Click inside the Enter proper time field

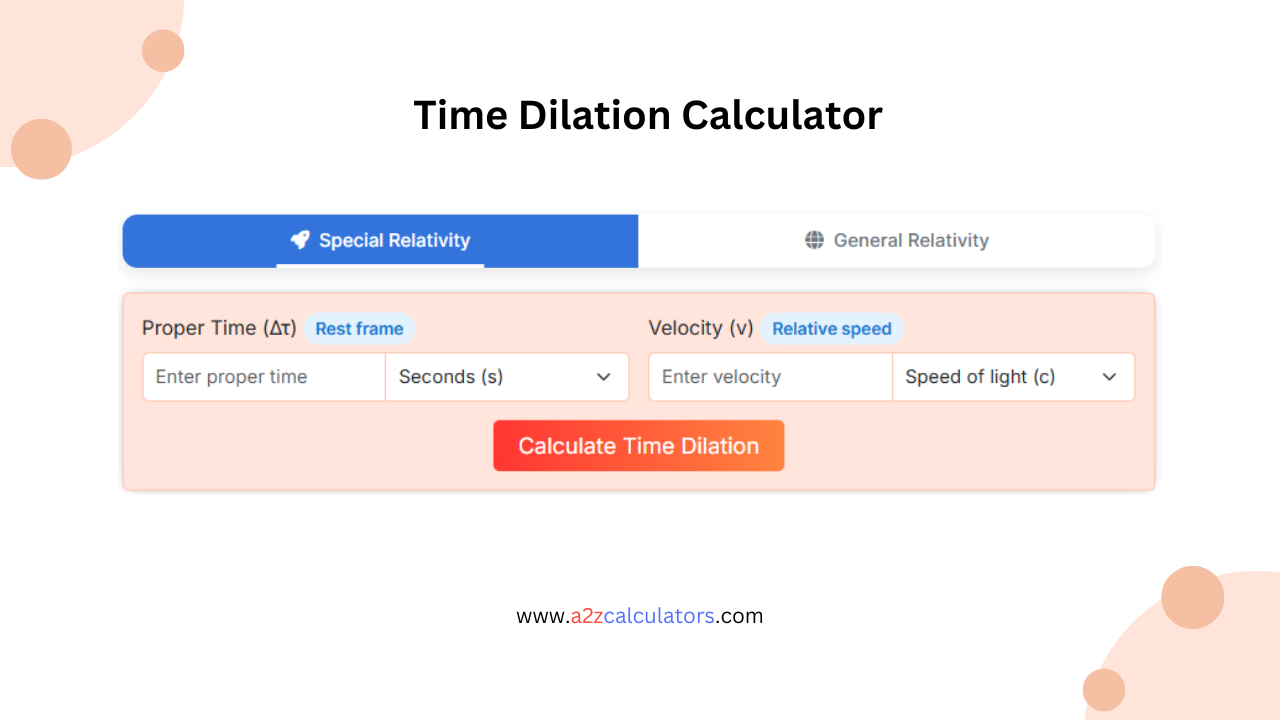tap(263, 377)
